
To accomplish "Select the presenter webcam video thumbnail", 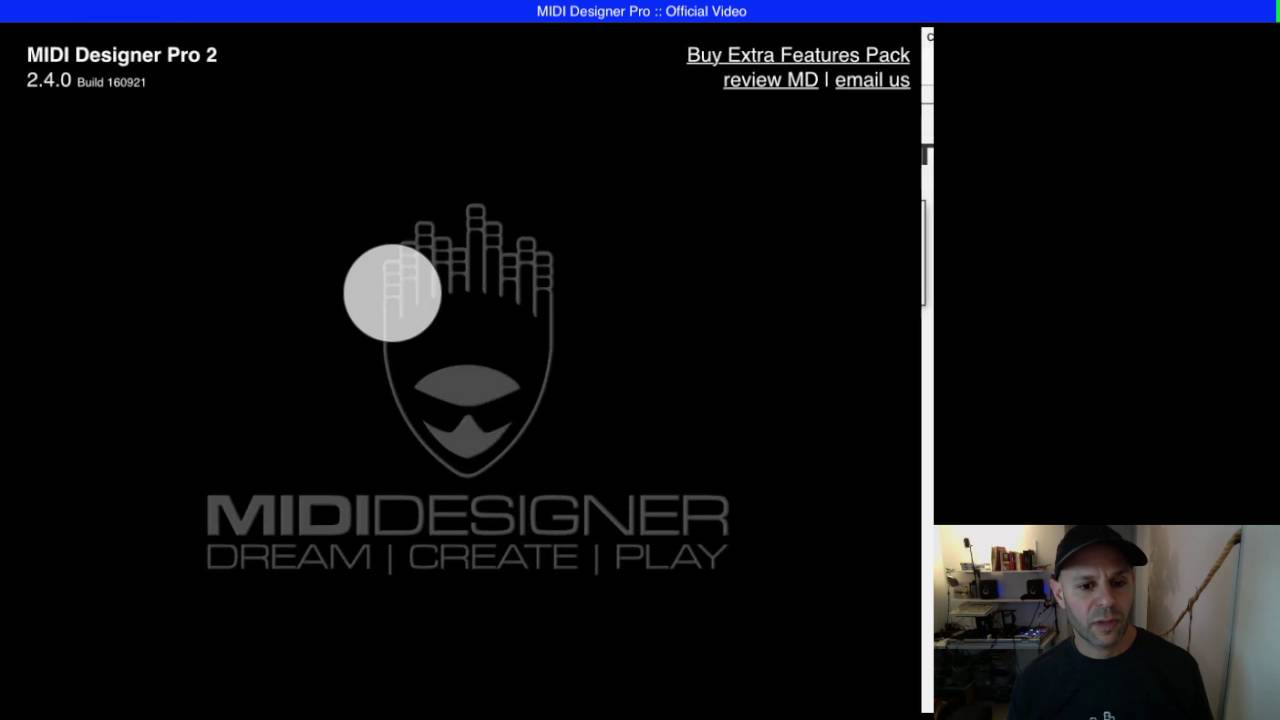I will tap(1107, 622).
